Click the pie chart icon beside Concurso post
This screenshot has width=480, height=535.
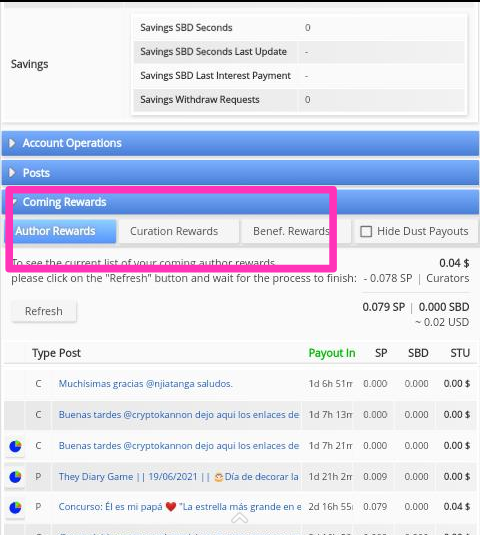[15, 507]
